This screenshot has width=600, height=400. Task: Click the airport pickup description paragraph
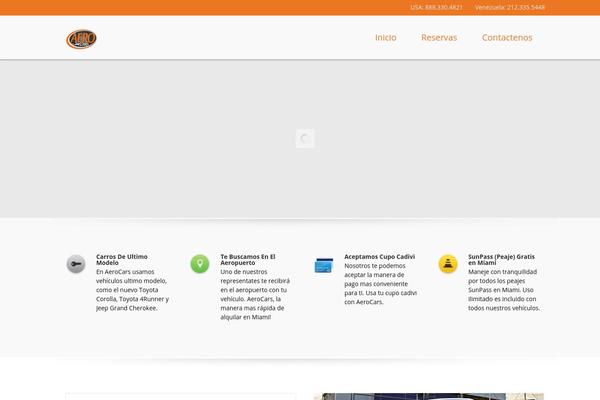coord(255,294)
